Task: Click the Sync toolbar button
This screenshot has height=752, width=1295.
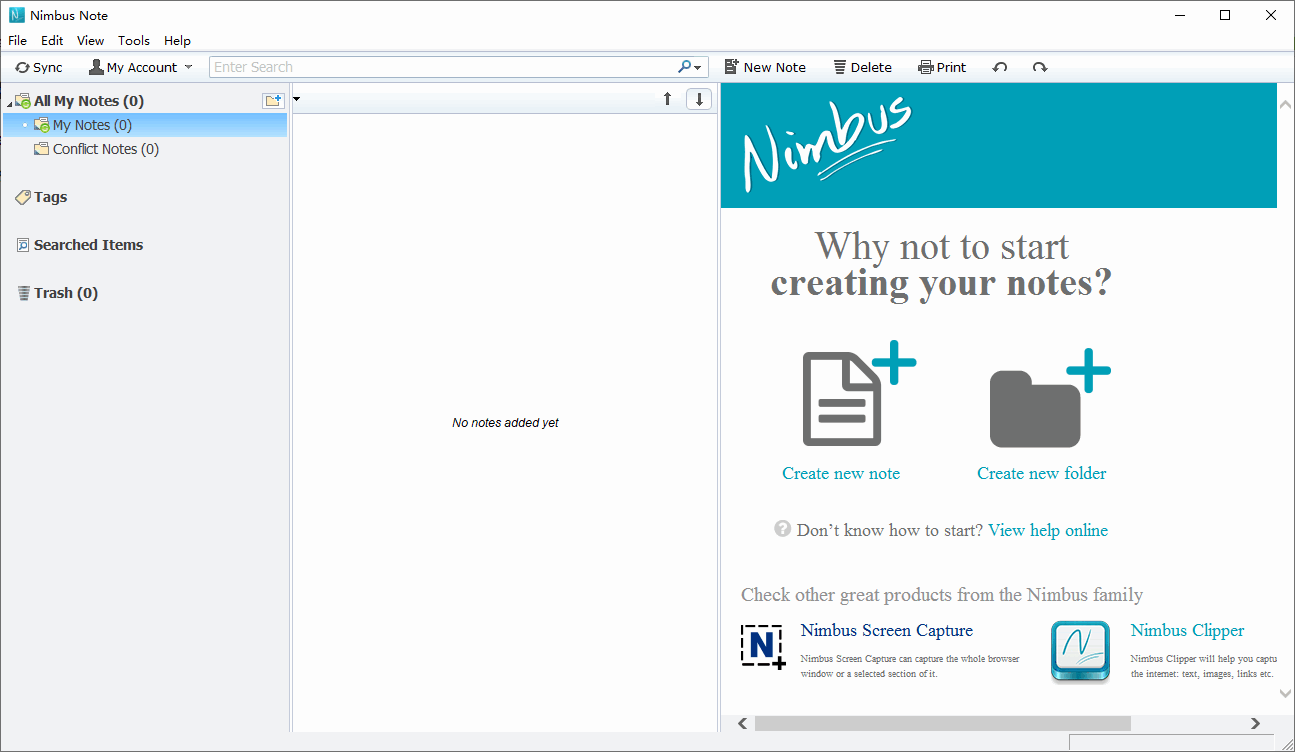Action: pyautogui.click(x=39, y=67)
